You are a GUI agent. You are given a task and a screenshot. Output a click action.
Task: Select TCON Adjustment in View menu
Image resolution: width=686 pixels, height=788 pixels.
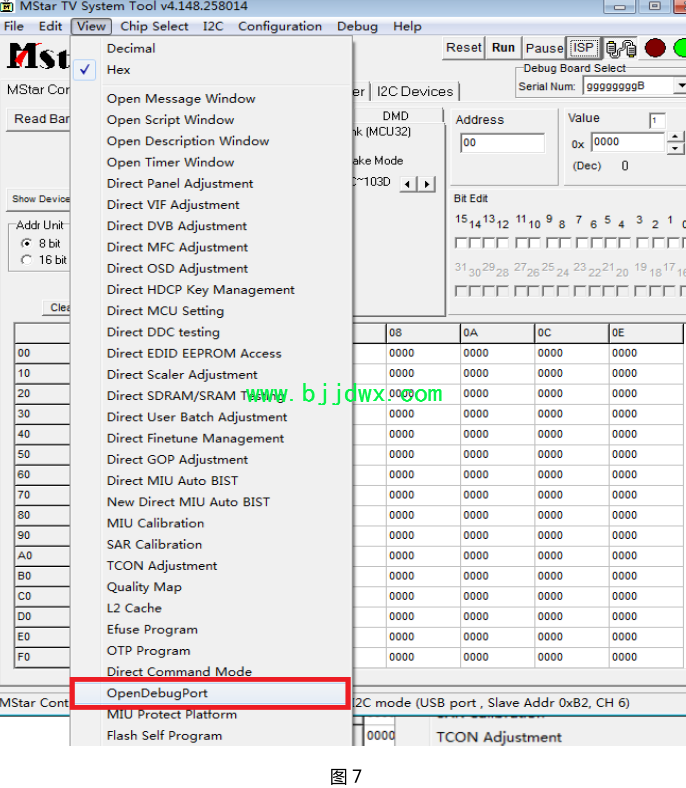pyautogui.click(x=211, y=565)
